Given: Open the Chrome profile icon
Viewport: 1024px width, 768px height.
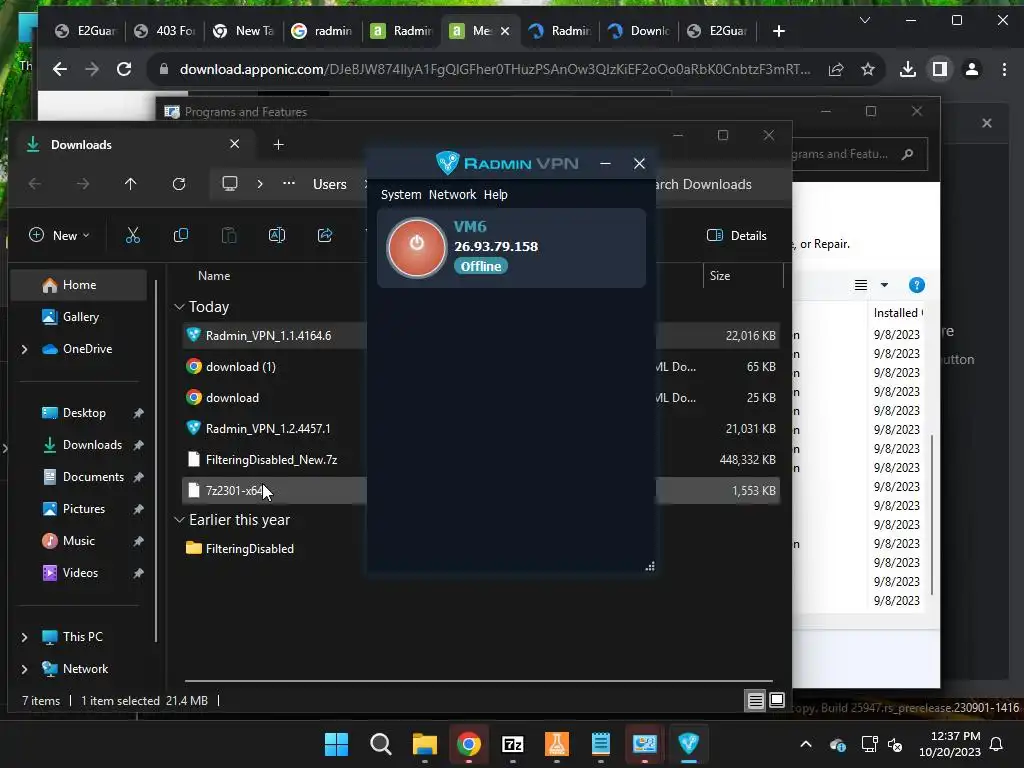Looking at the screenshot, I should click(x=972, y=69).
